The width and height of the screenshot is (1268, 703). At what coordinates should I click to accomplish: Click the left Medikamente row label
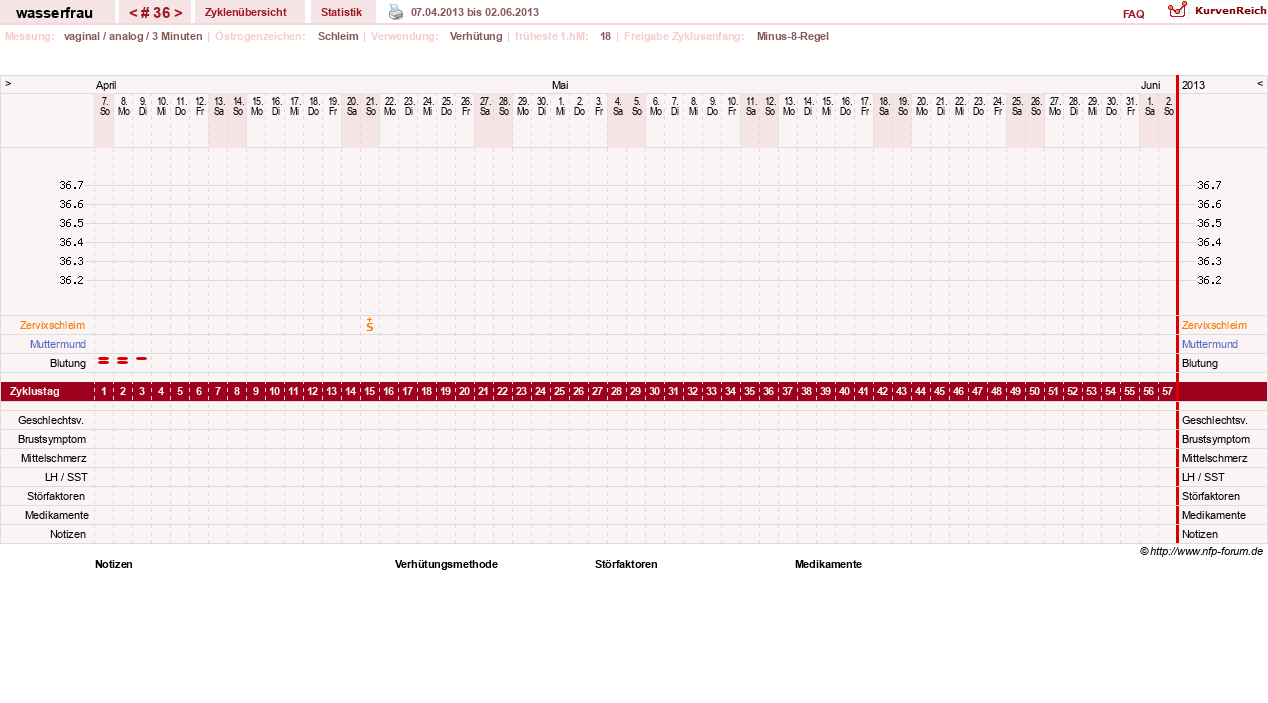click(x=55, y=515)
